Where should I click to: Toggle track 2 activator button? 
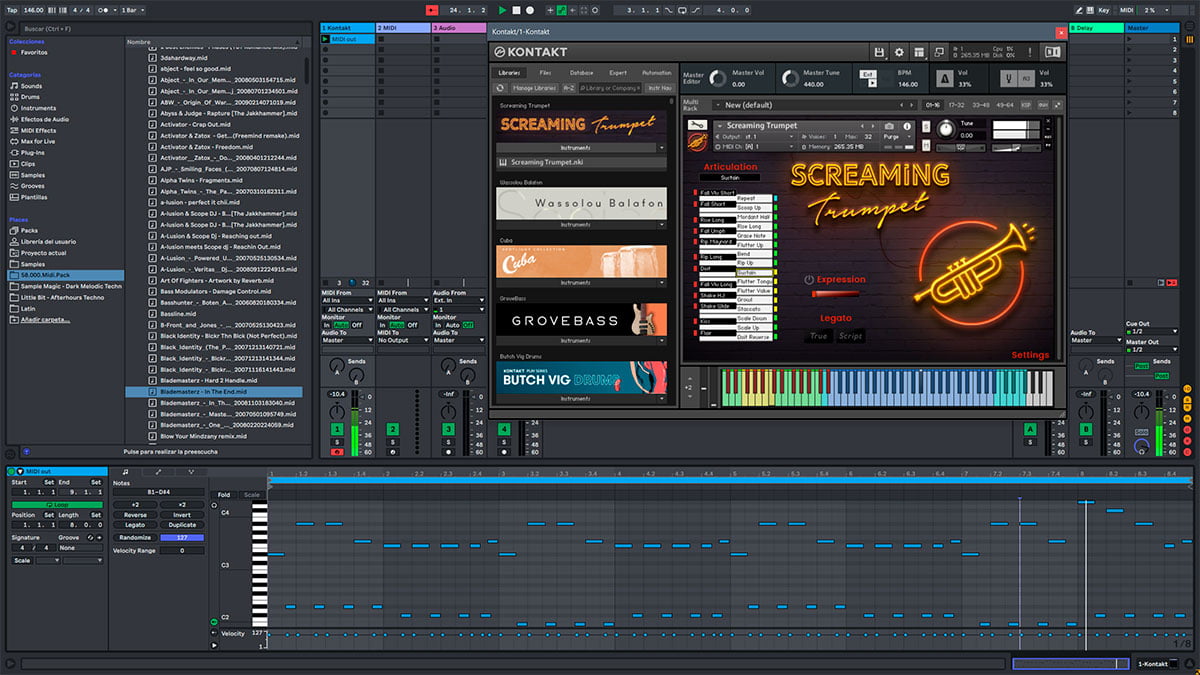tap(393, 429)
